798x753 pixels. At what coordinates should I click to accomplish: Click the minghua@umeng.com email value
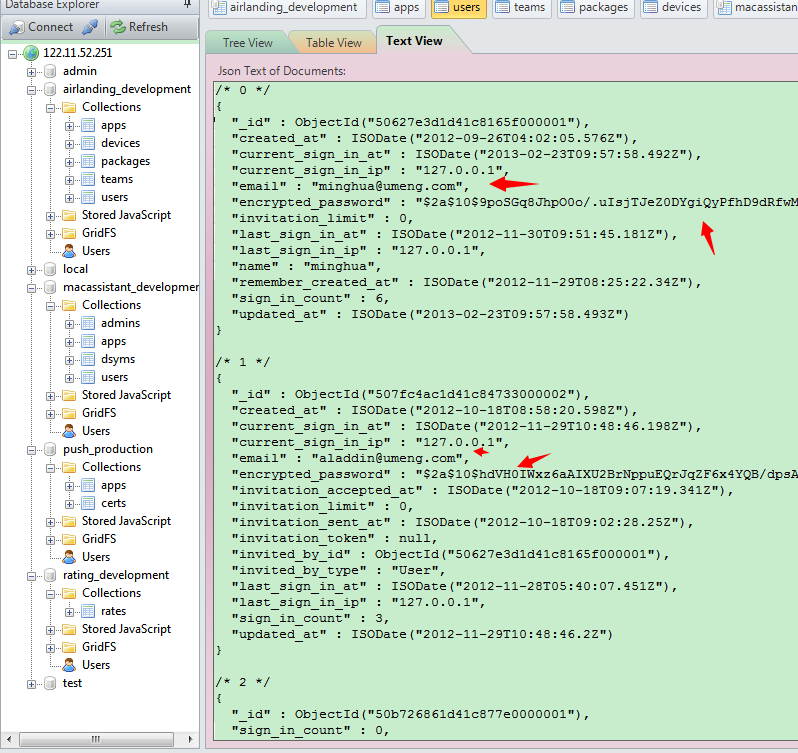coord(387,187)
